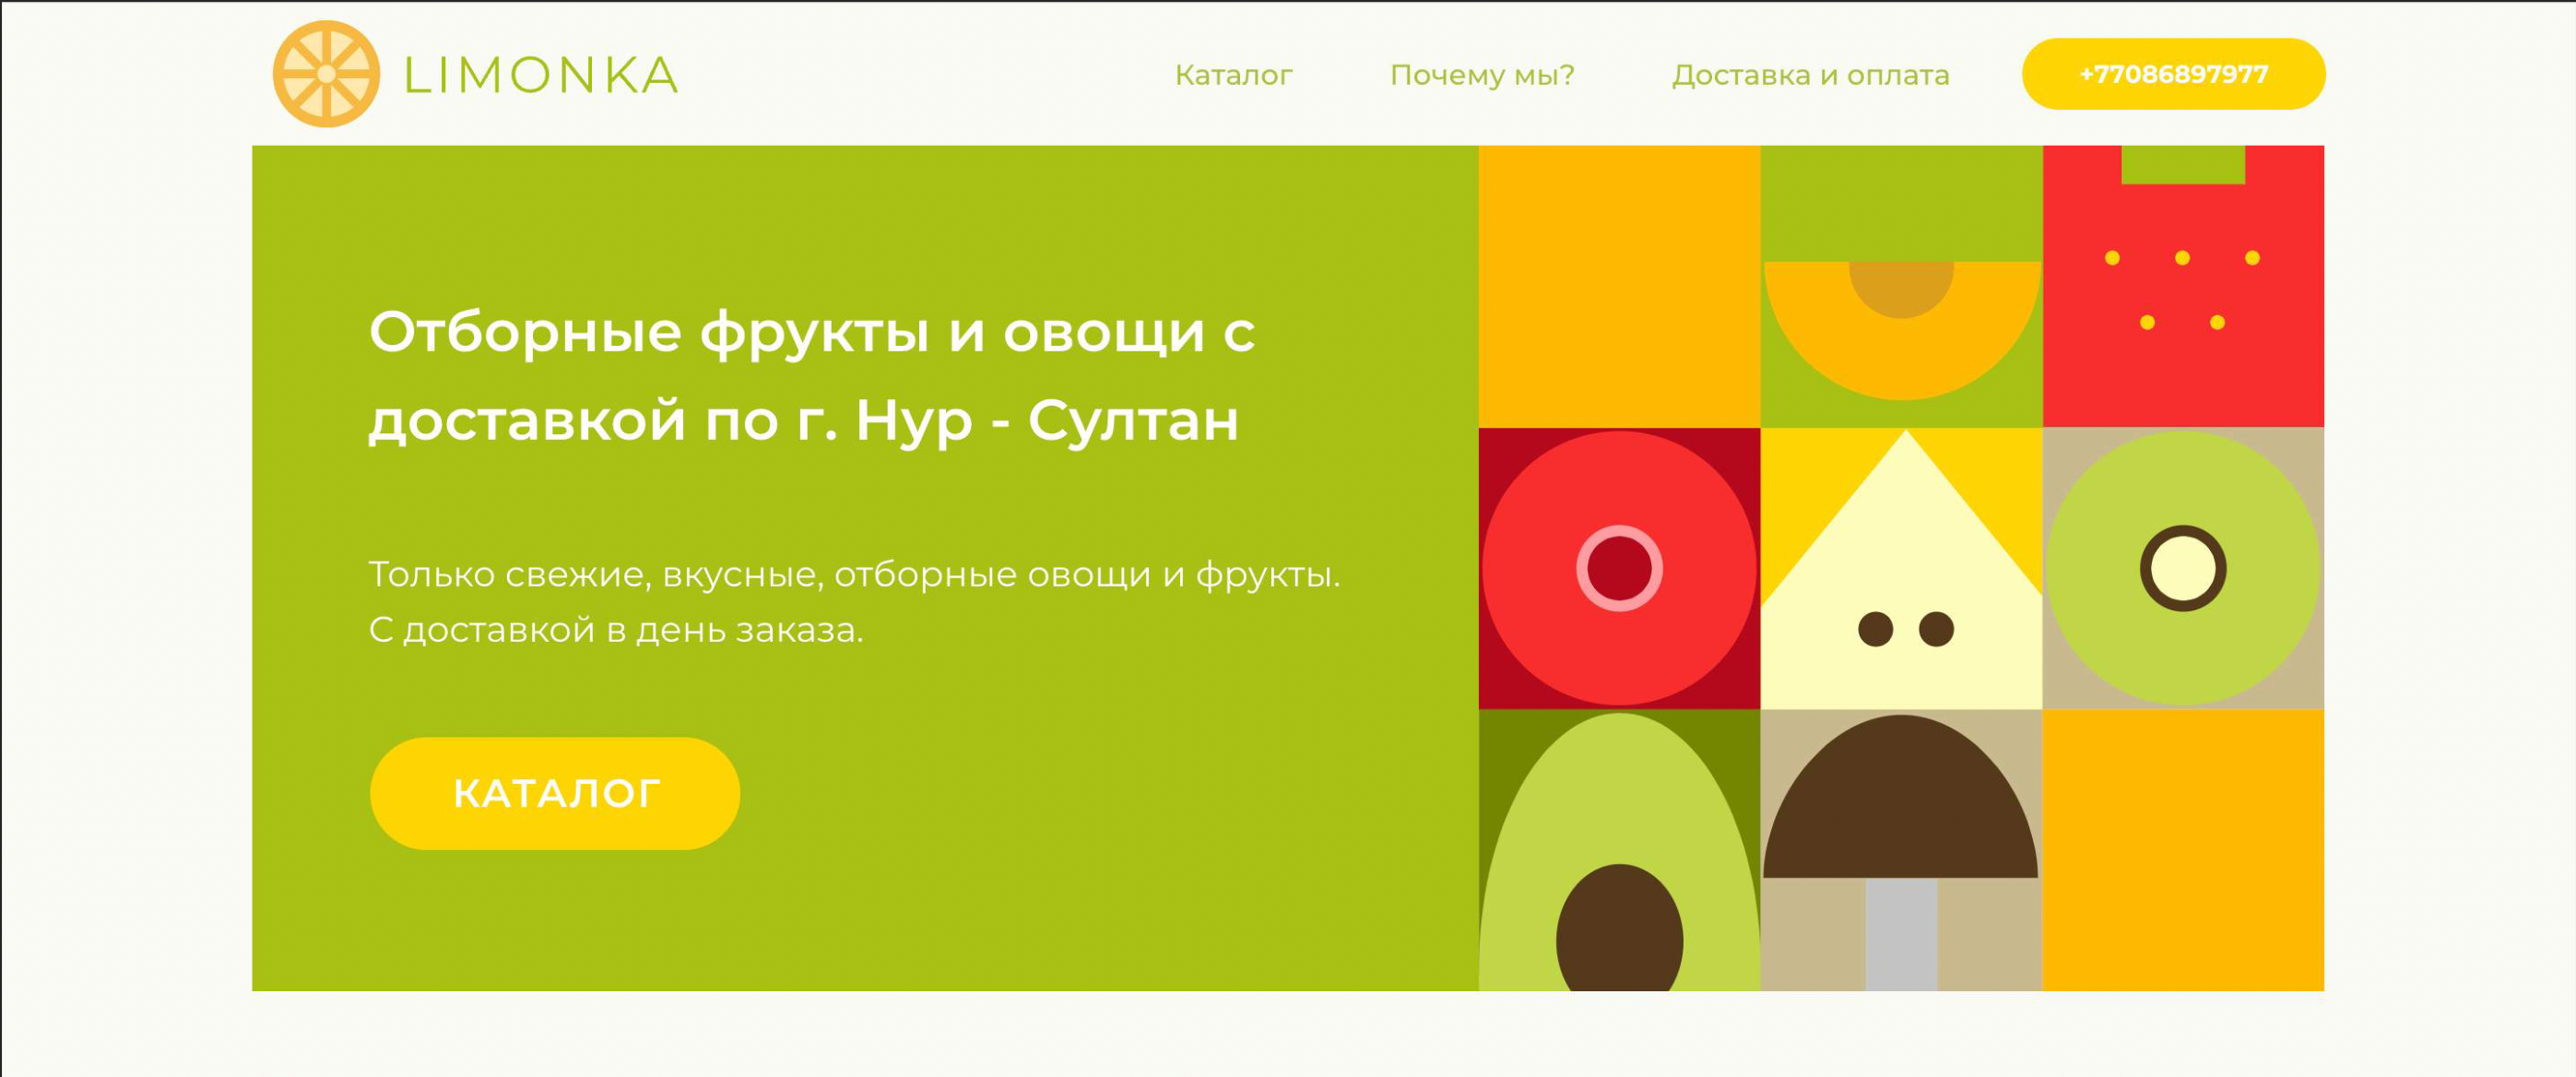Click the headline Отборные фрукты и овощи

point(812,375)
